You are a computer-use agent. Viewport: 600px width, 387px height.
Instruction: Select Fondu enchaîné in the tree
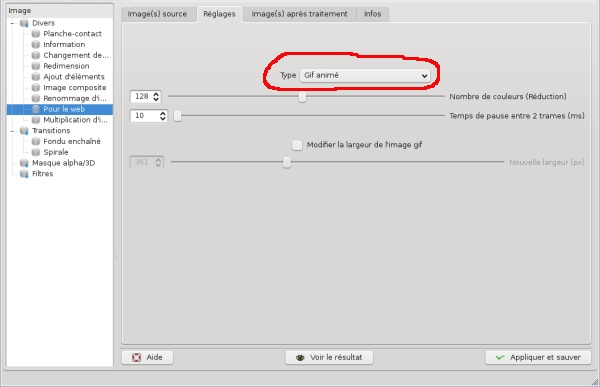tap(72, 141)
